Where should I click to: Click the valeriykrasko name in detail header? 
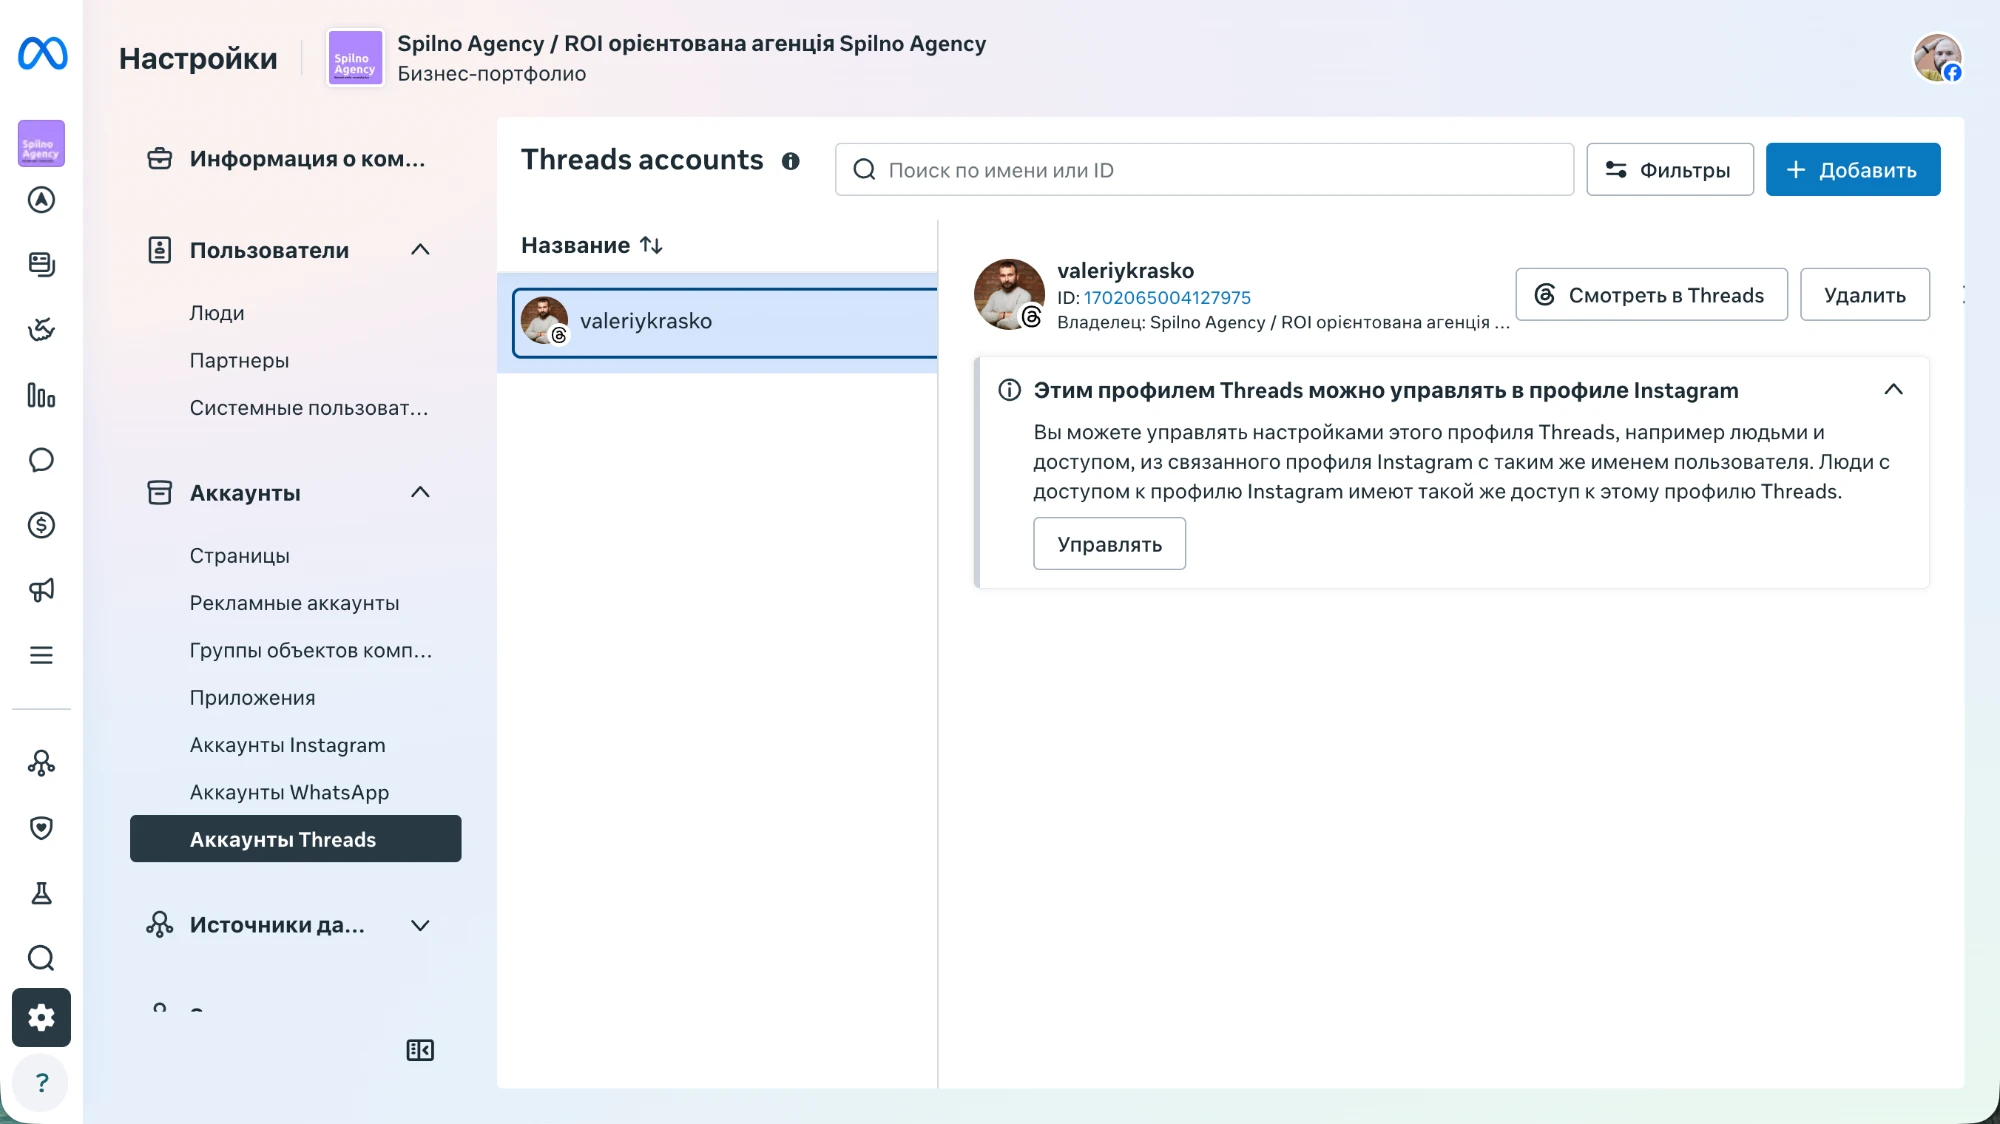pos(1125,271)
